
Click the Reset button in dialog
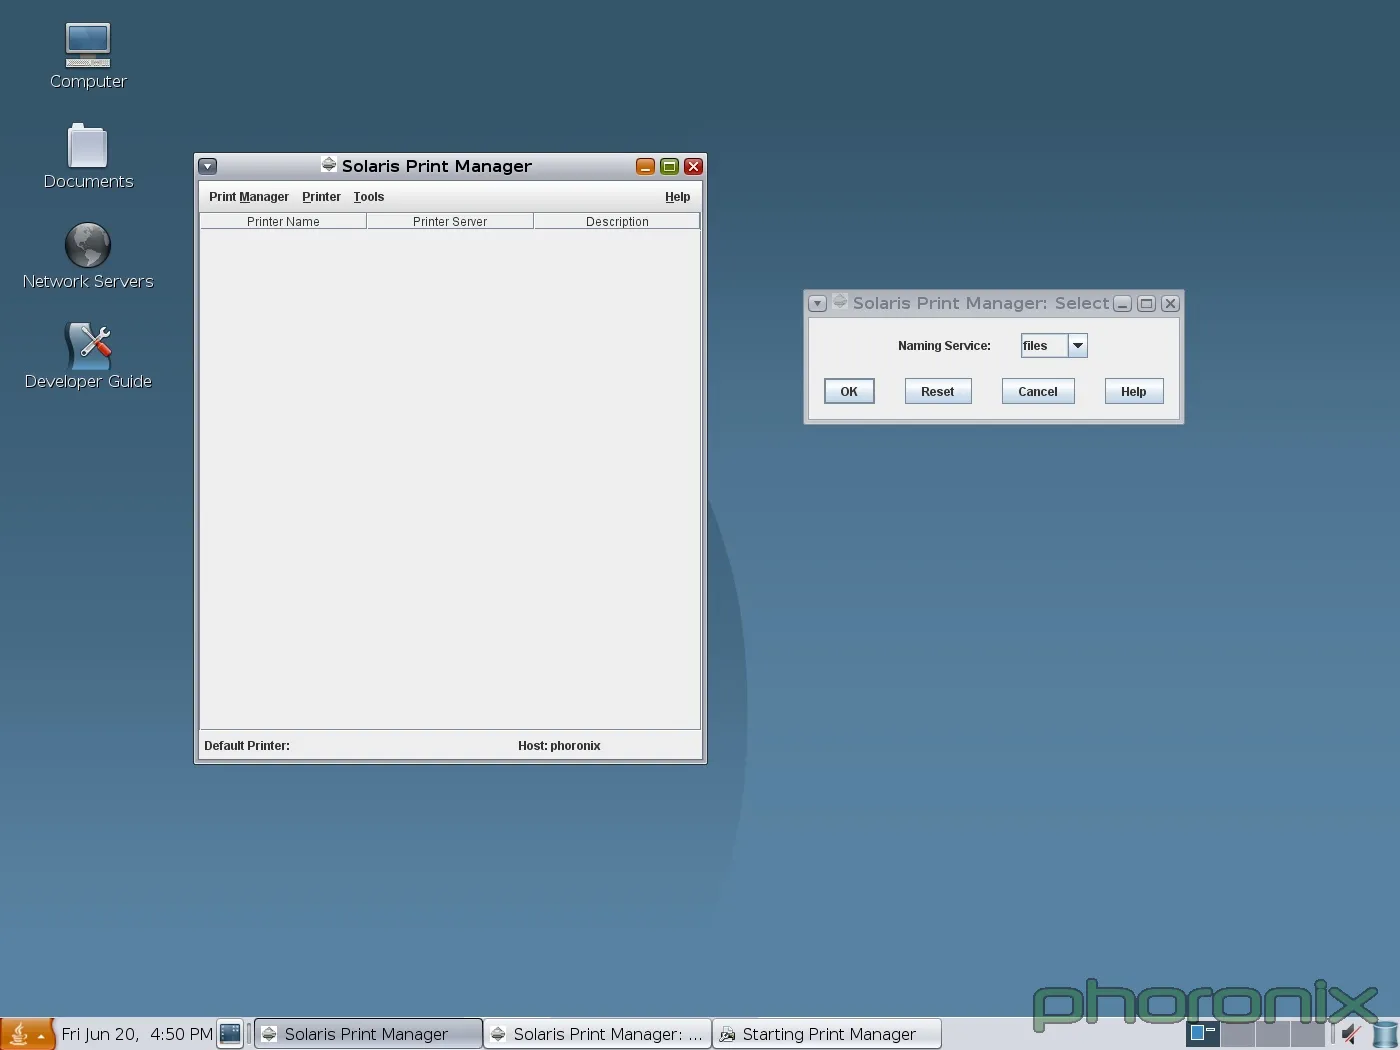click(x=938, y=391)
